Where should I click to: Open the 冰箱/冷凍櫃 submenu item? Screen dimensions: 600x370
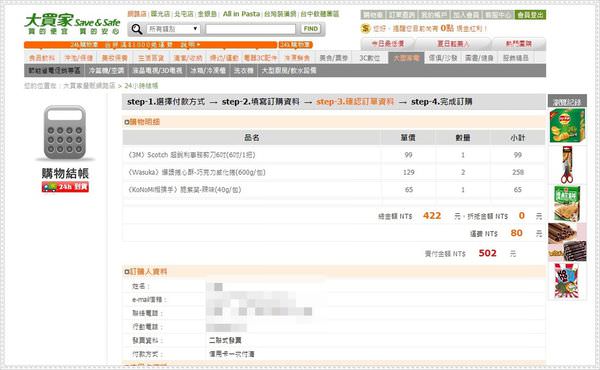coord(208,70)
